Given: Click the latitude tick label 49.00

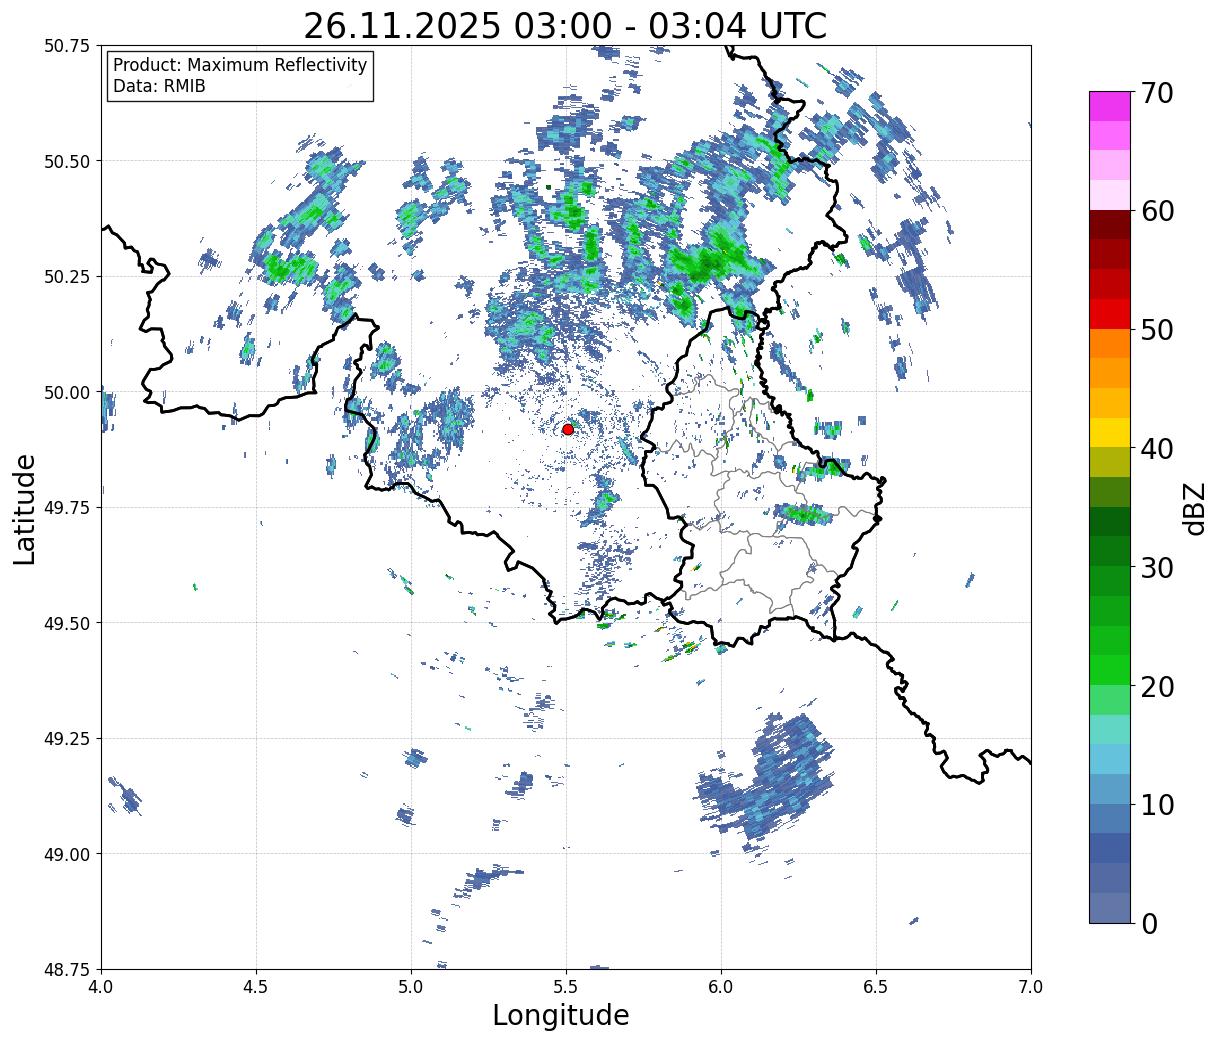Looking at the screenshot, I should [66, 854].
